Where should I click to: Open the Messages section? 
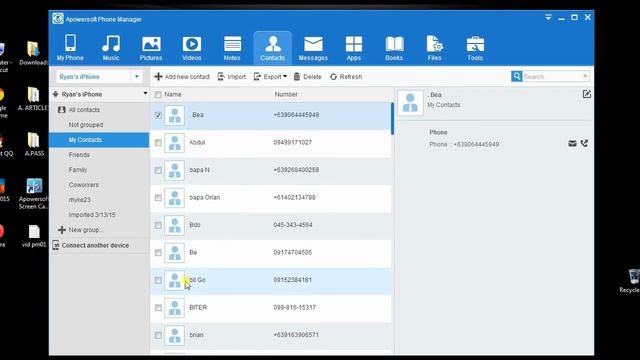click(313, 48)
